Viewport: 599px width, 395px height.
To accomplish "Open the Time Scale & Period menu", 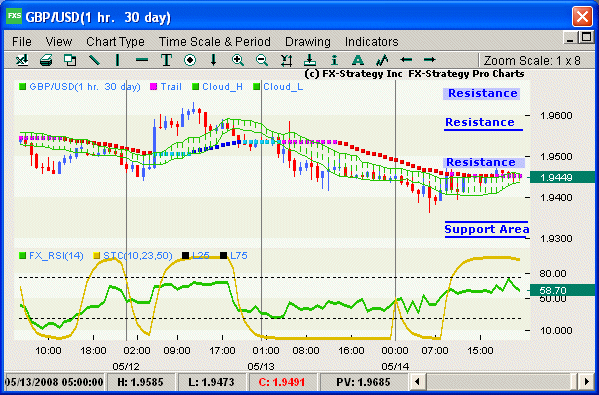I will point(215,41).
